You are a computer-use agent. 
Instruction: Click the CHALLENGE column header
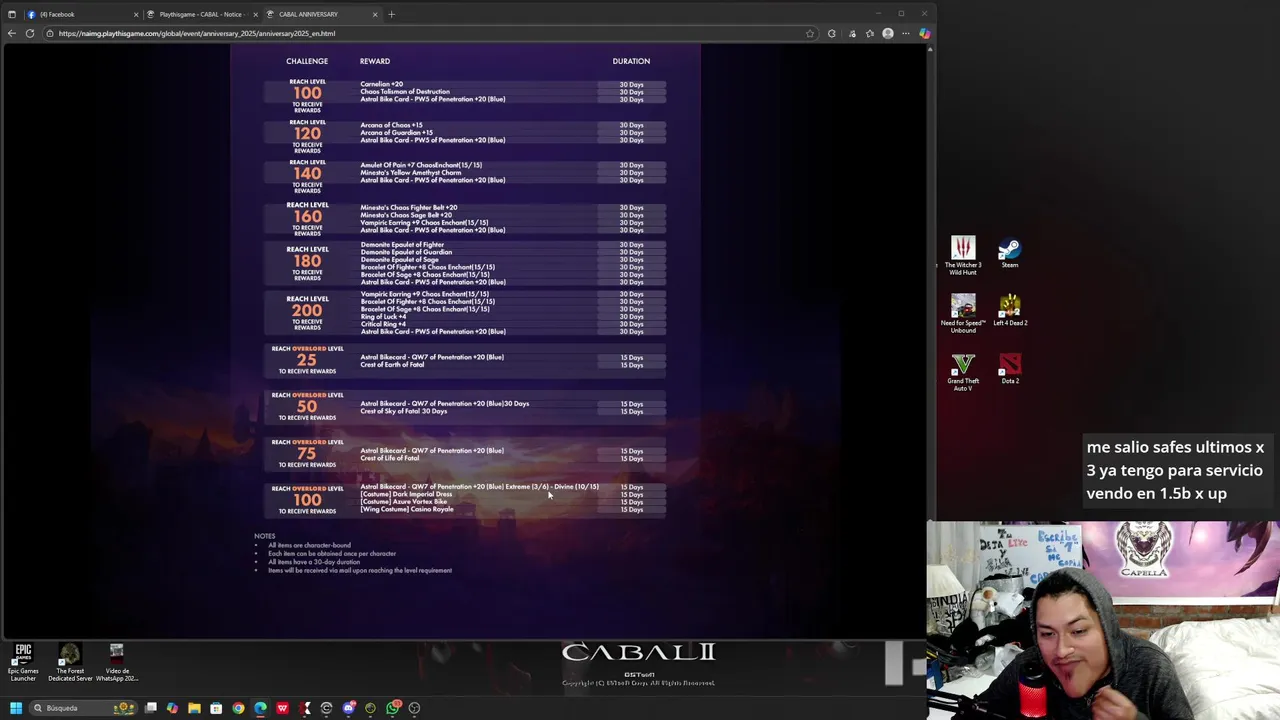(x=307, y=61)
